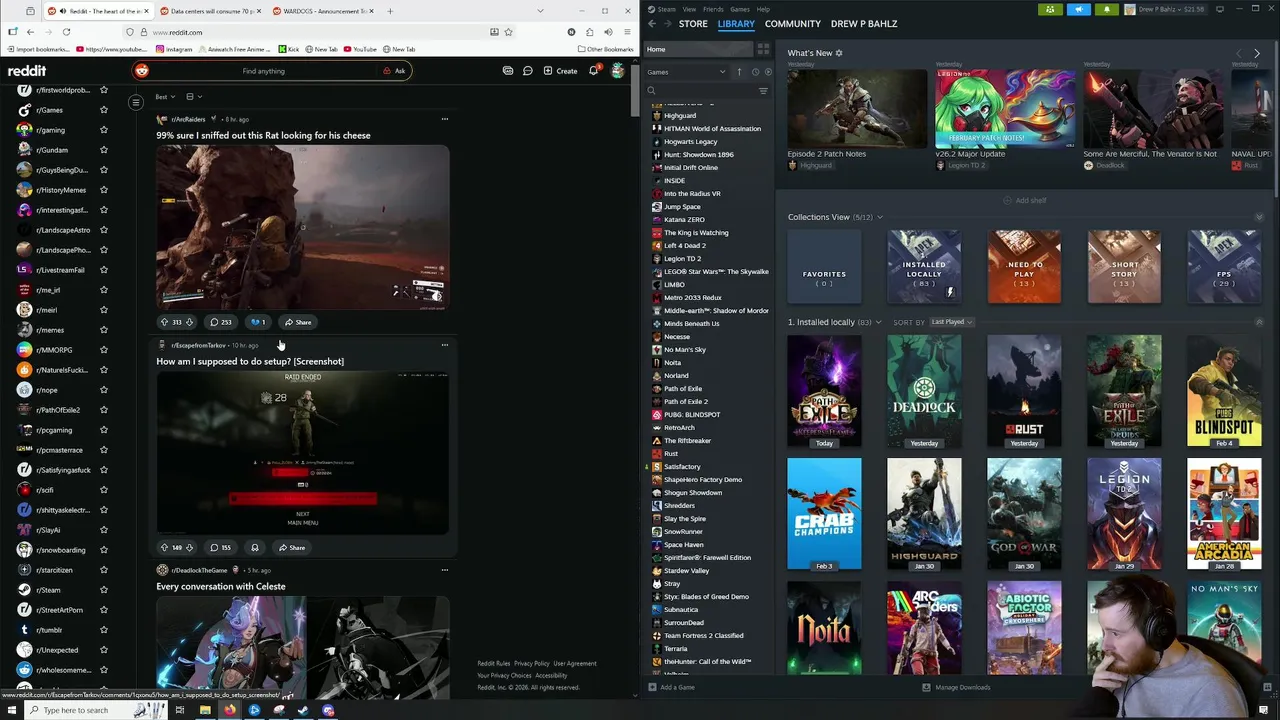Click Steam ready-to-play filter icon

(x=767, y=72)
